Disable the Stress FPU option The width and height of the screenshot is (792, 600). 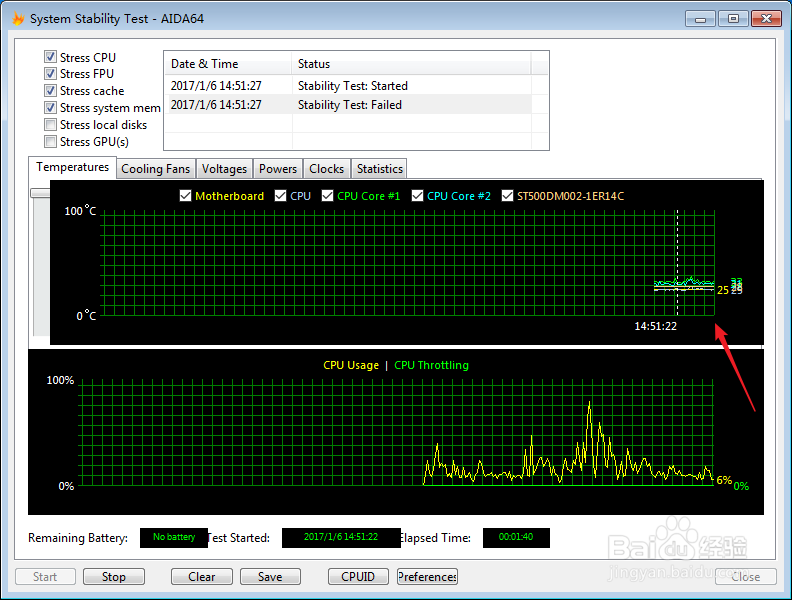(50, 74)
